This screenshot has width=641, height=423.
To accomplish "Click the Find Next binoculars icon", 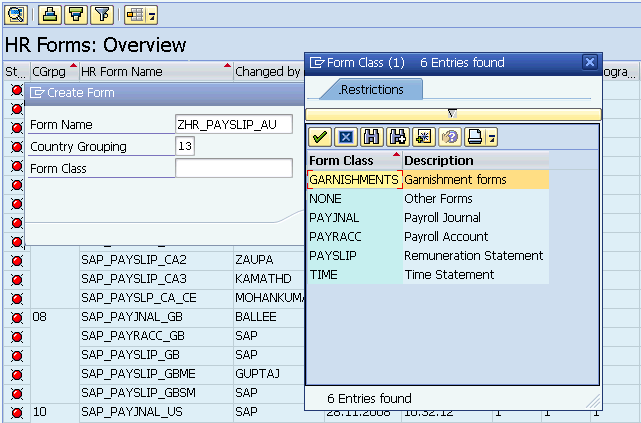I will [x=397, y=137].
